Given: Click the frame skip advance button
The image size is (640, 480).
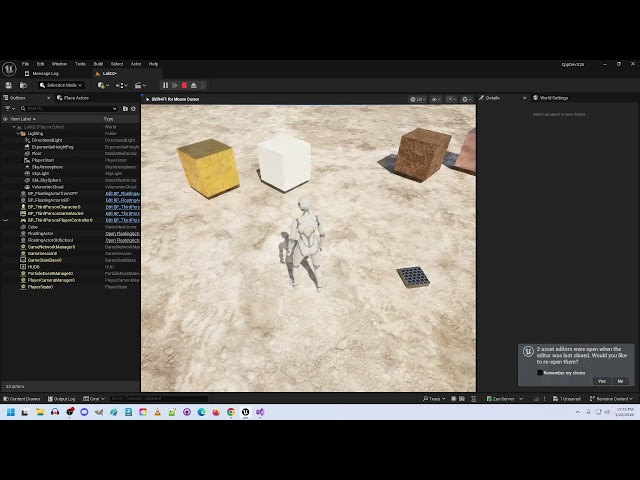Looking at the screenshot, I should (x=175, y=85).
